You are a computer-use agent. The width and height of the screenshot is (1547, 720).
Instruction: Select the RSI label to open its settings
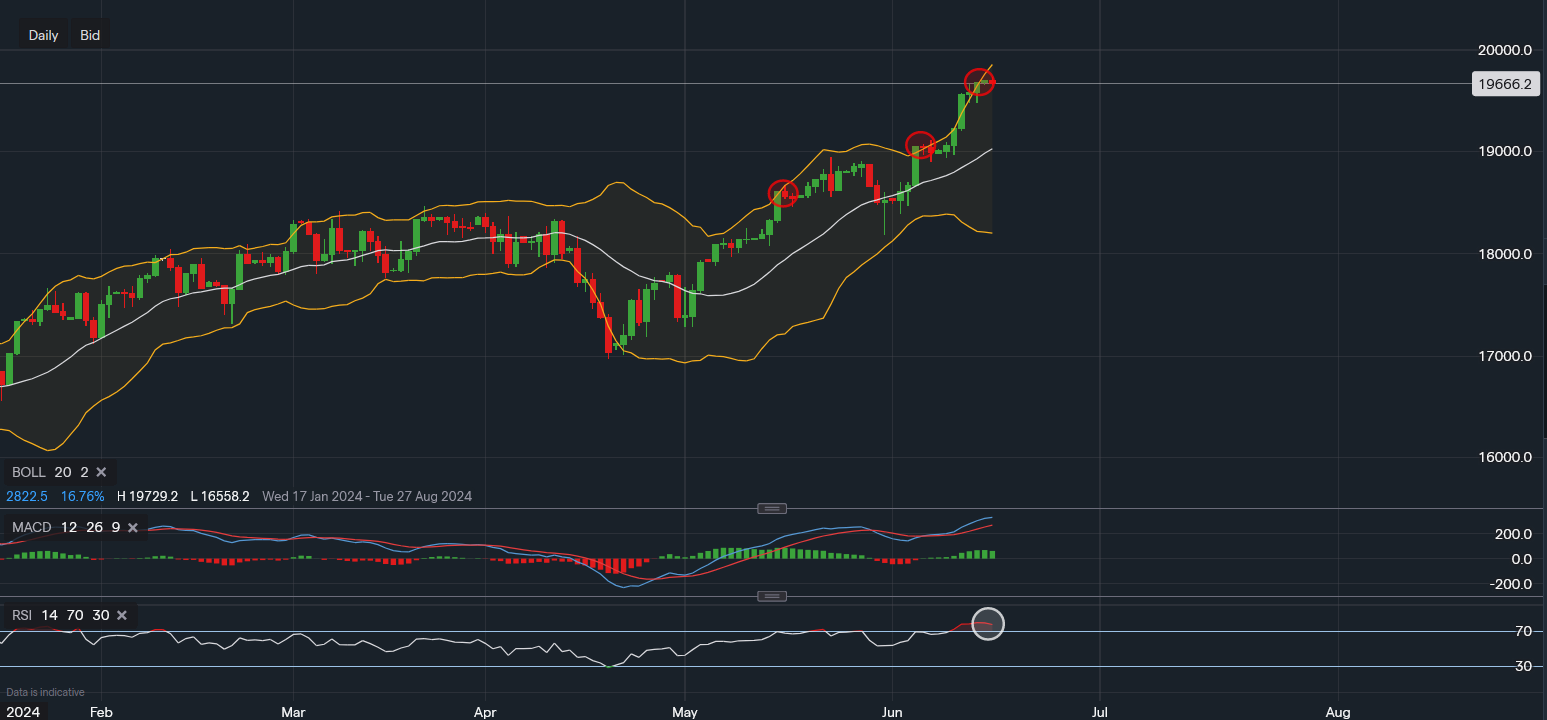coord(20,615)
